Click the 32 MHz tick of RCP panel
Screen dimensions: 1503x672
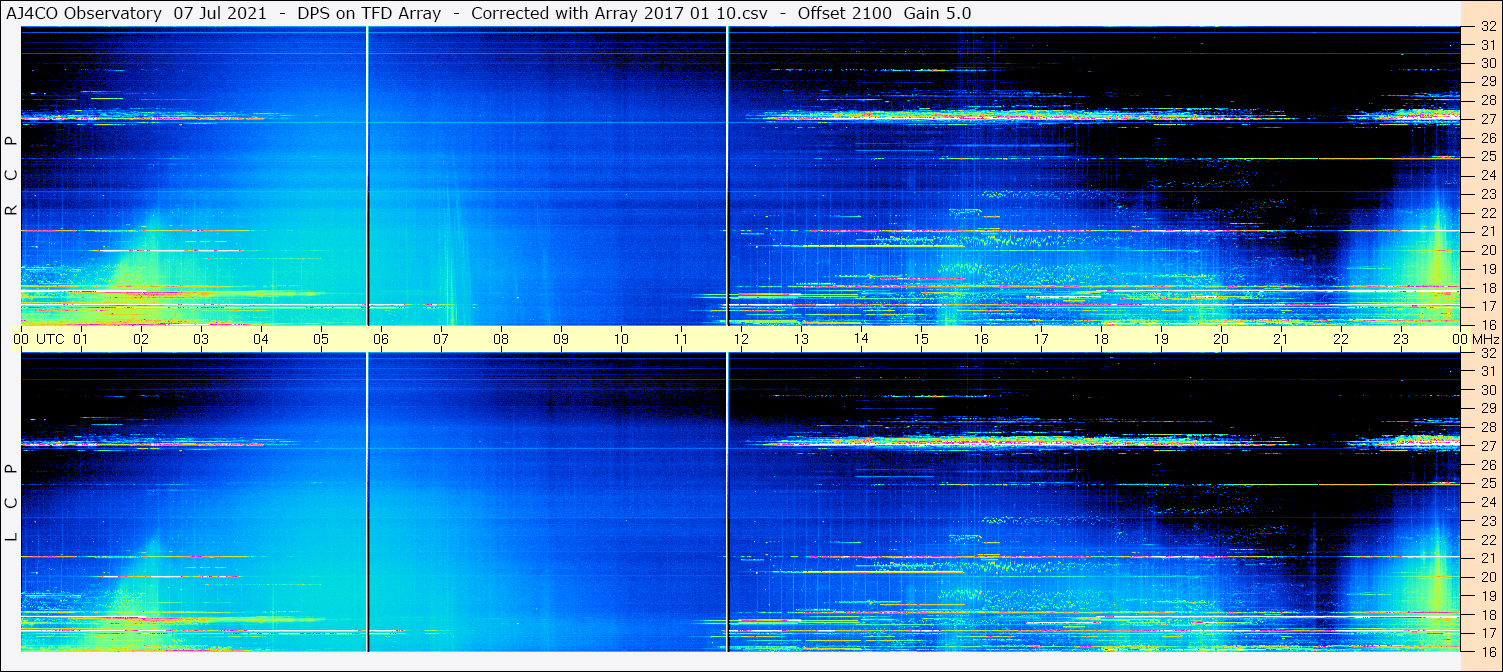click(1487, 27)
